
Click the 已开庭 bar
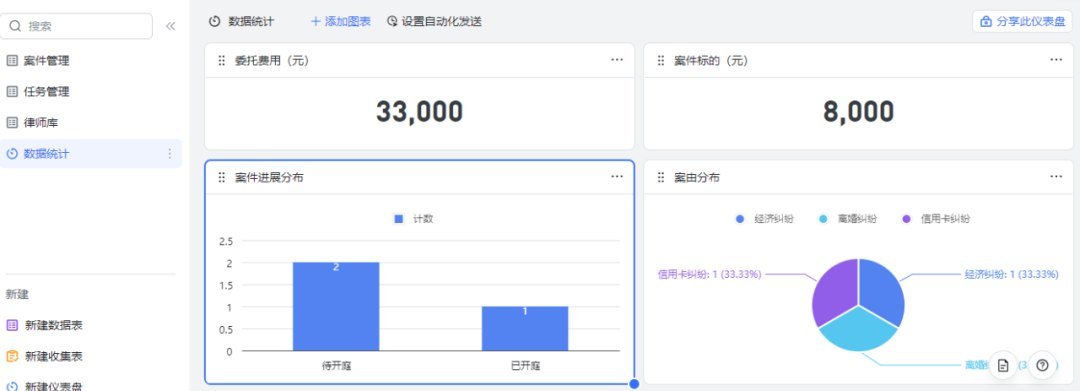[x=525, y=329]
